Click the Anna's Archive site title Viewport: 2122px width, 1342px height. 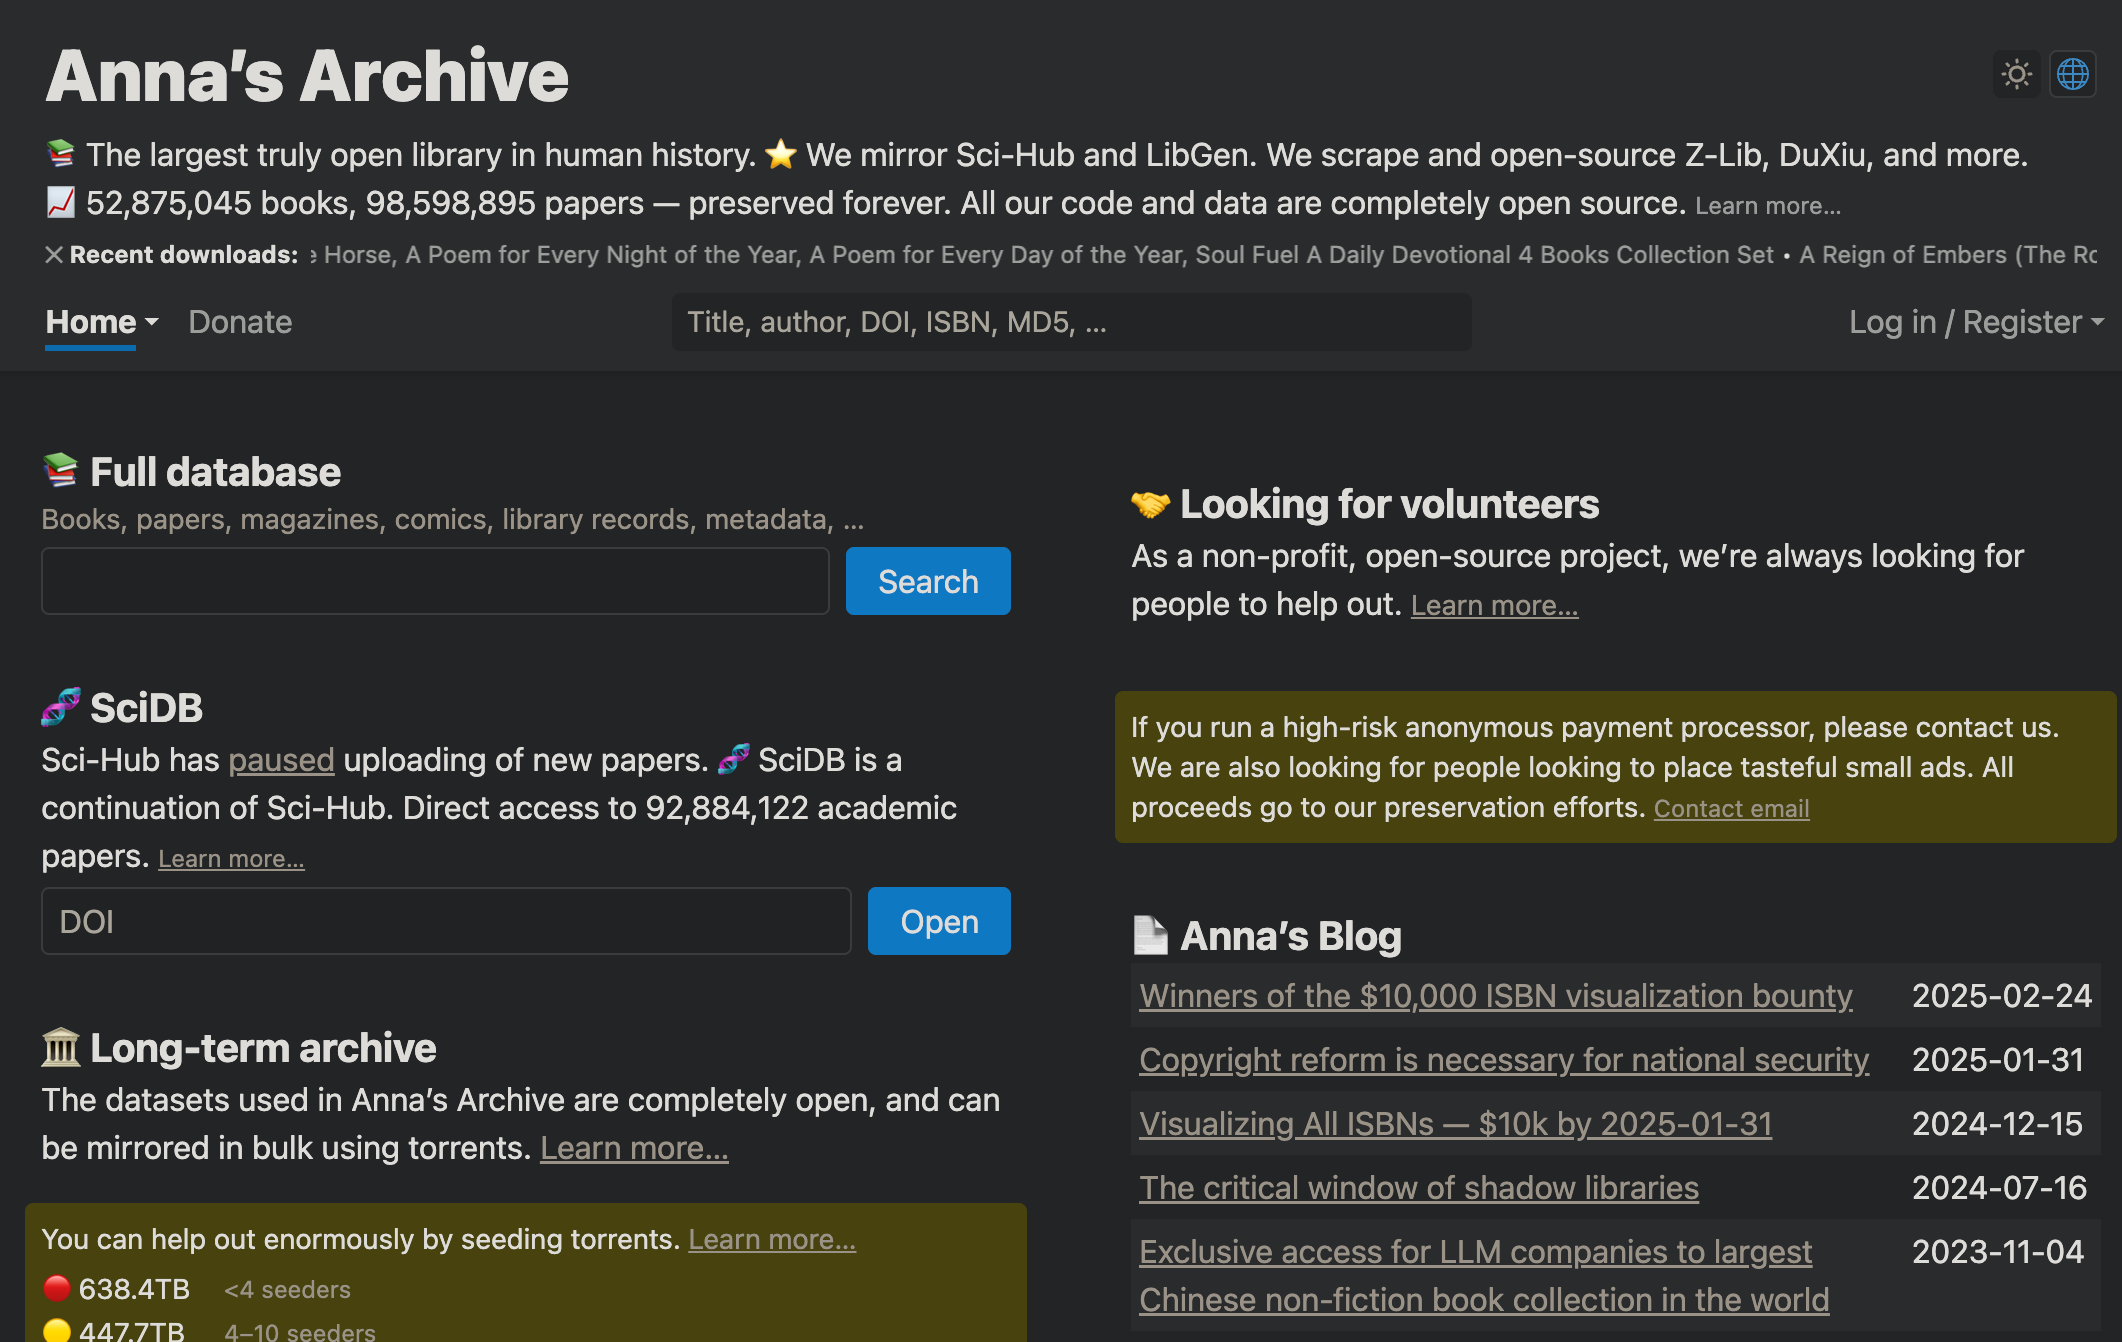click(307, 75)
